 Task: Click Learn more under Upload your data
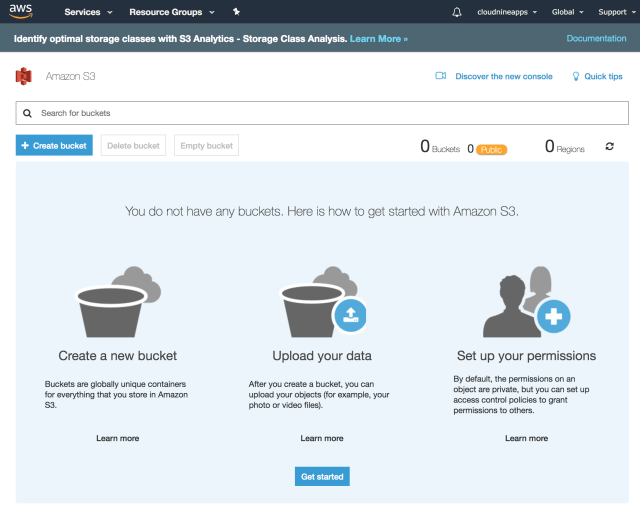pos(322,438)
